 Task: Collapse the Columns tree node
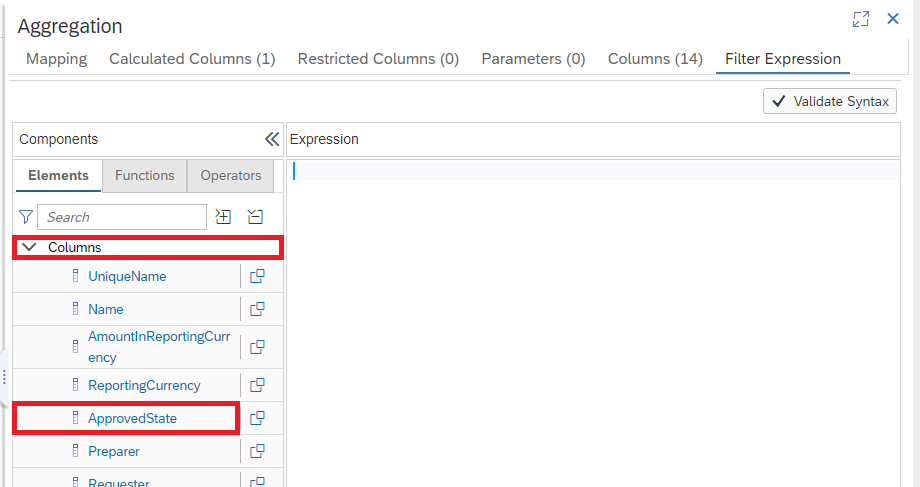pos(29,247)
